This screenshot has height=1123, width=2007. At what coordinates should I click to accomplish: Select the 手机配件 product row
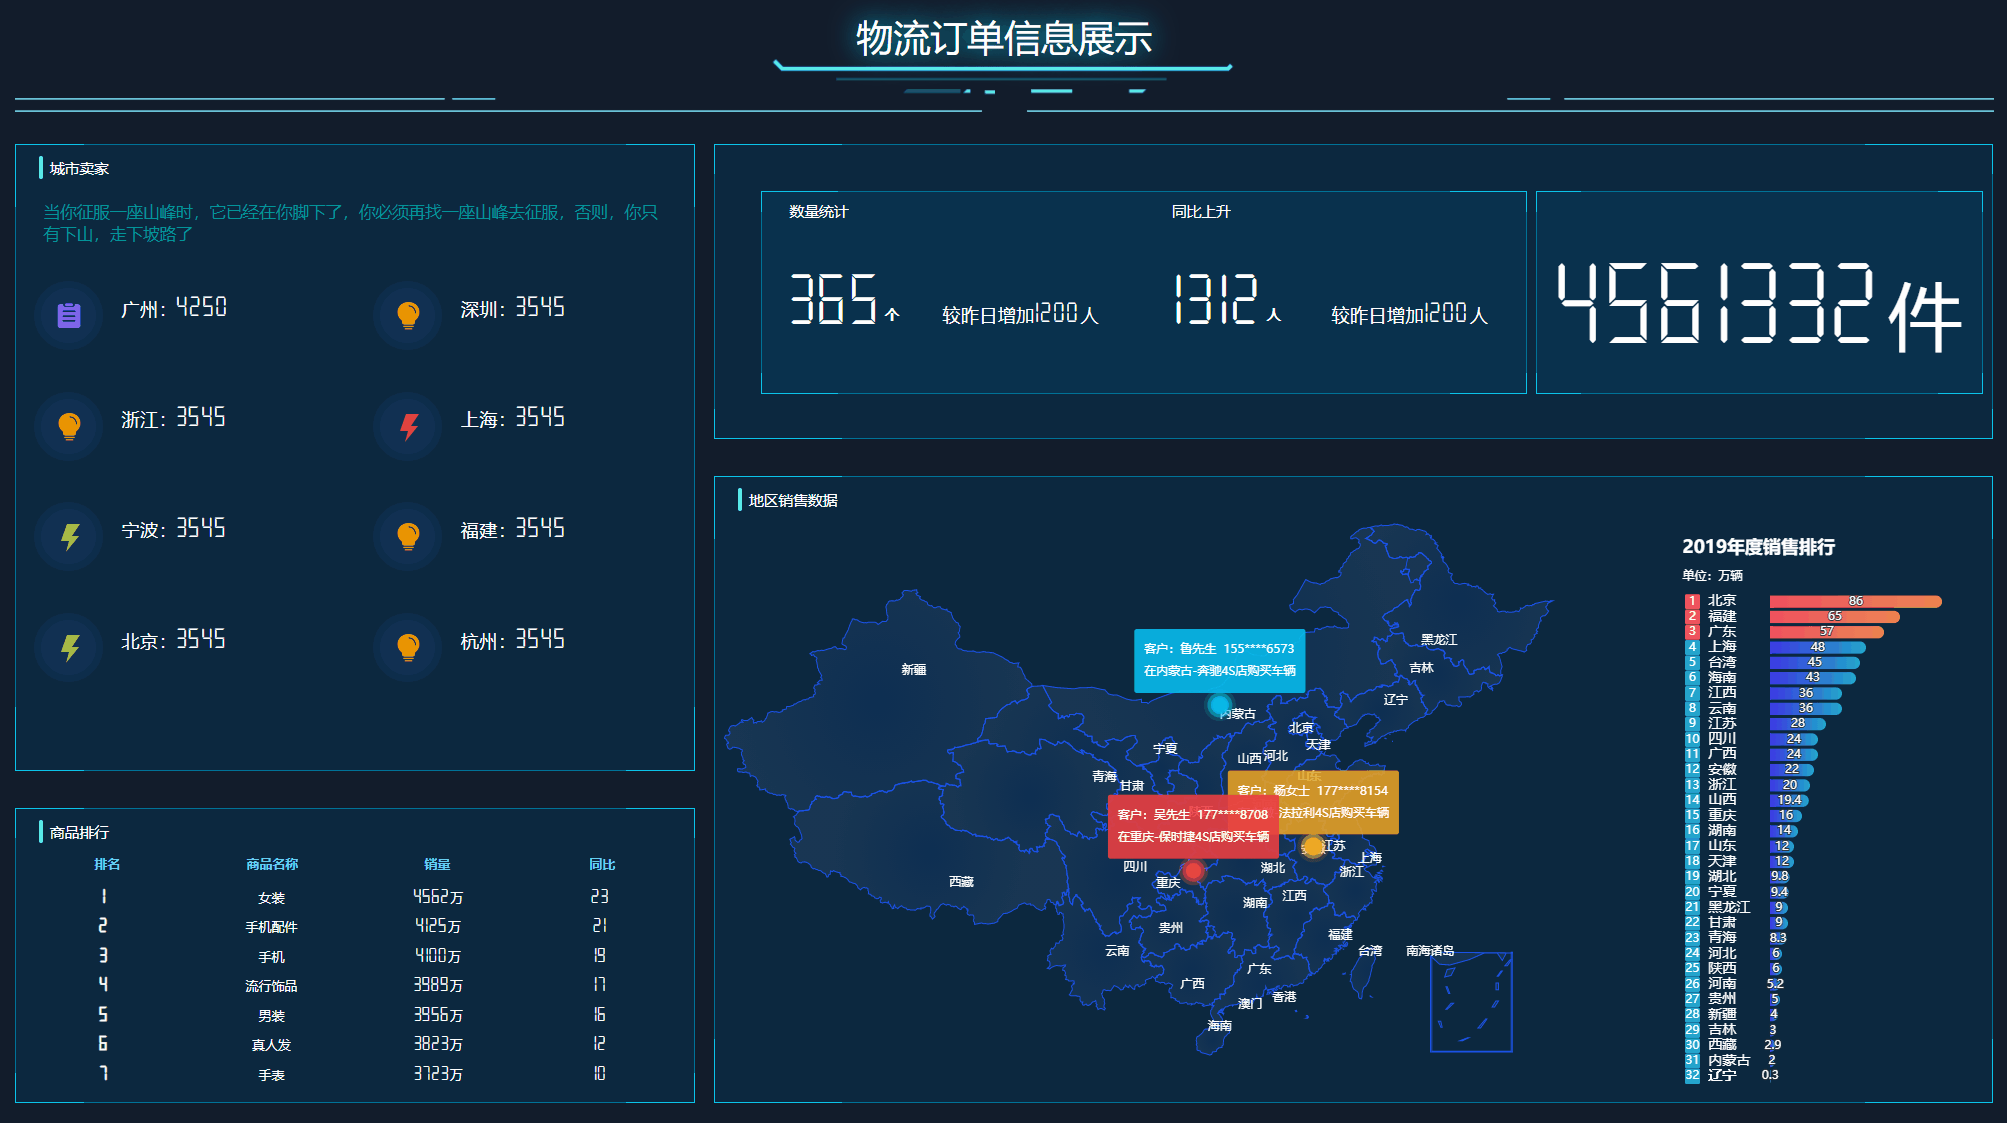point(272,927)
